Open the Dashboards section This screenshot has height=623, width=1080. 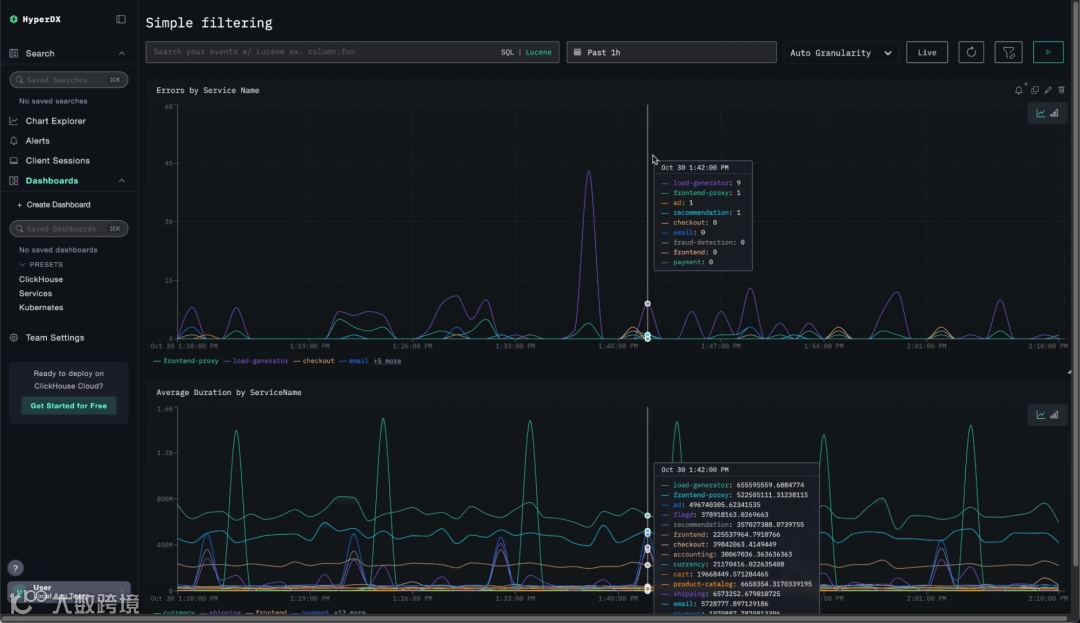tap(52, 180)
